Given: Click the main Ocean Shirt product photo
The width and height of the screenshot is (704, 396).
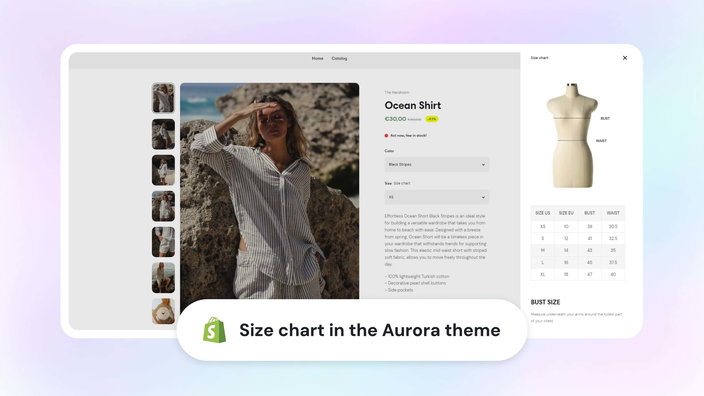Looking at the screenshot, I should click(269, 191).
